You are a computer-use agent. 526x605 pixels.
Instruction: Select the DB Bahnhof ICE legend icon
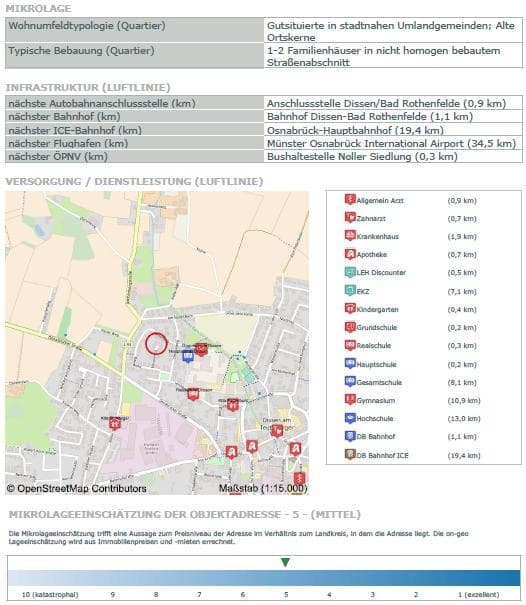pyautogui.click(x=350, y=455)
